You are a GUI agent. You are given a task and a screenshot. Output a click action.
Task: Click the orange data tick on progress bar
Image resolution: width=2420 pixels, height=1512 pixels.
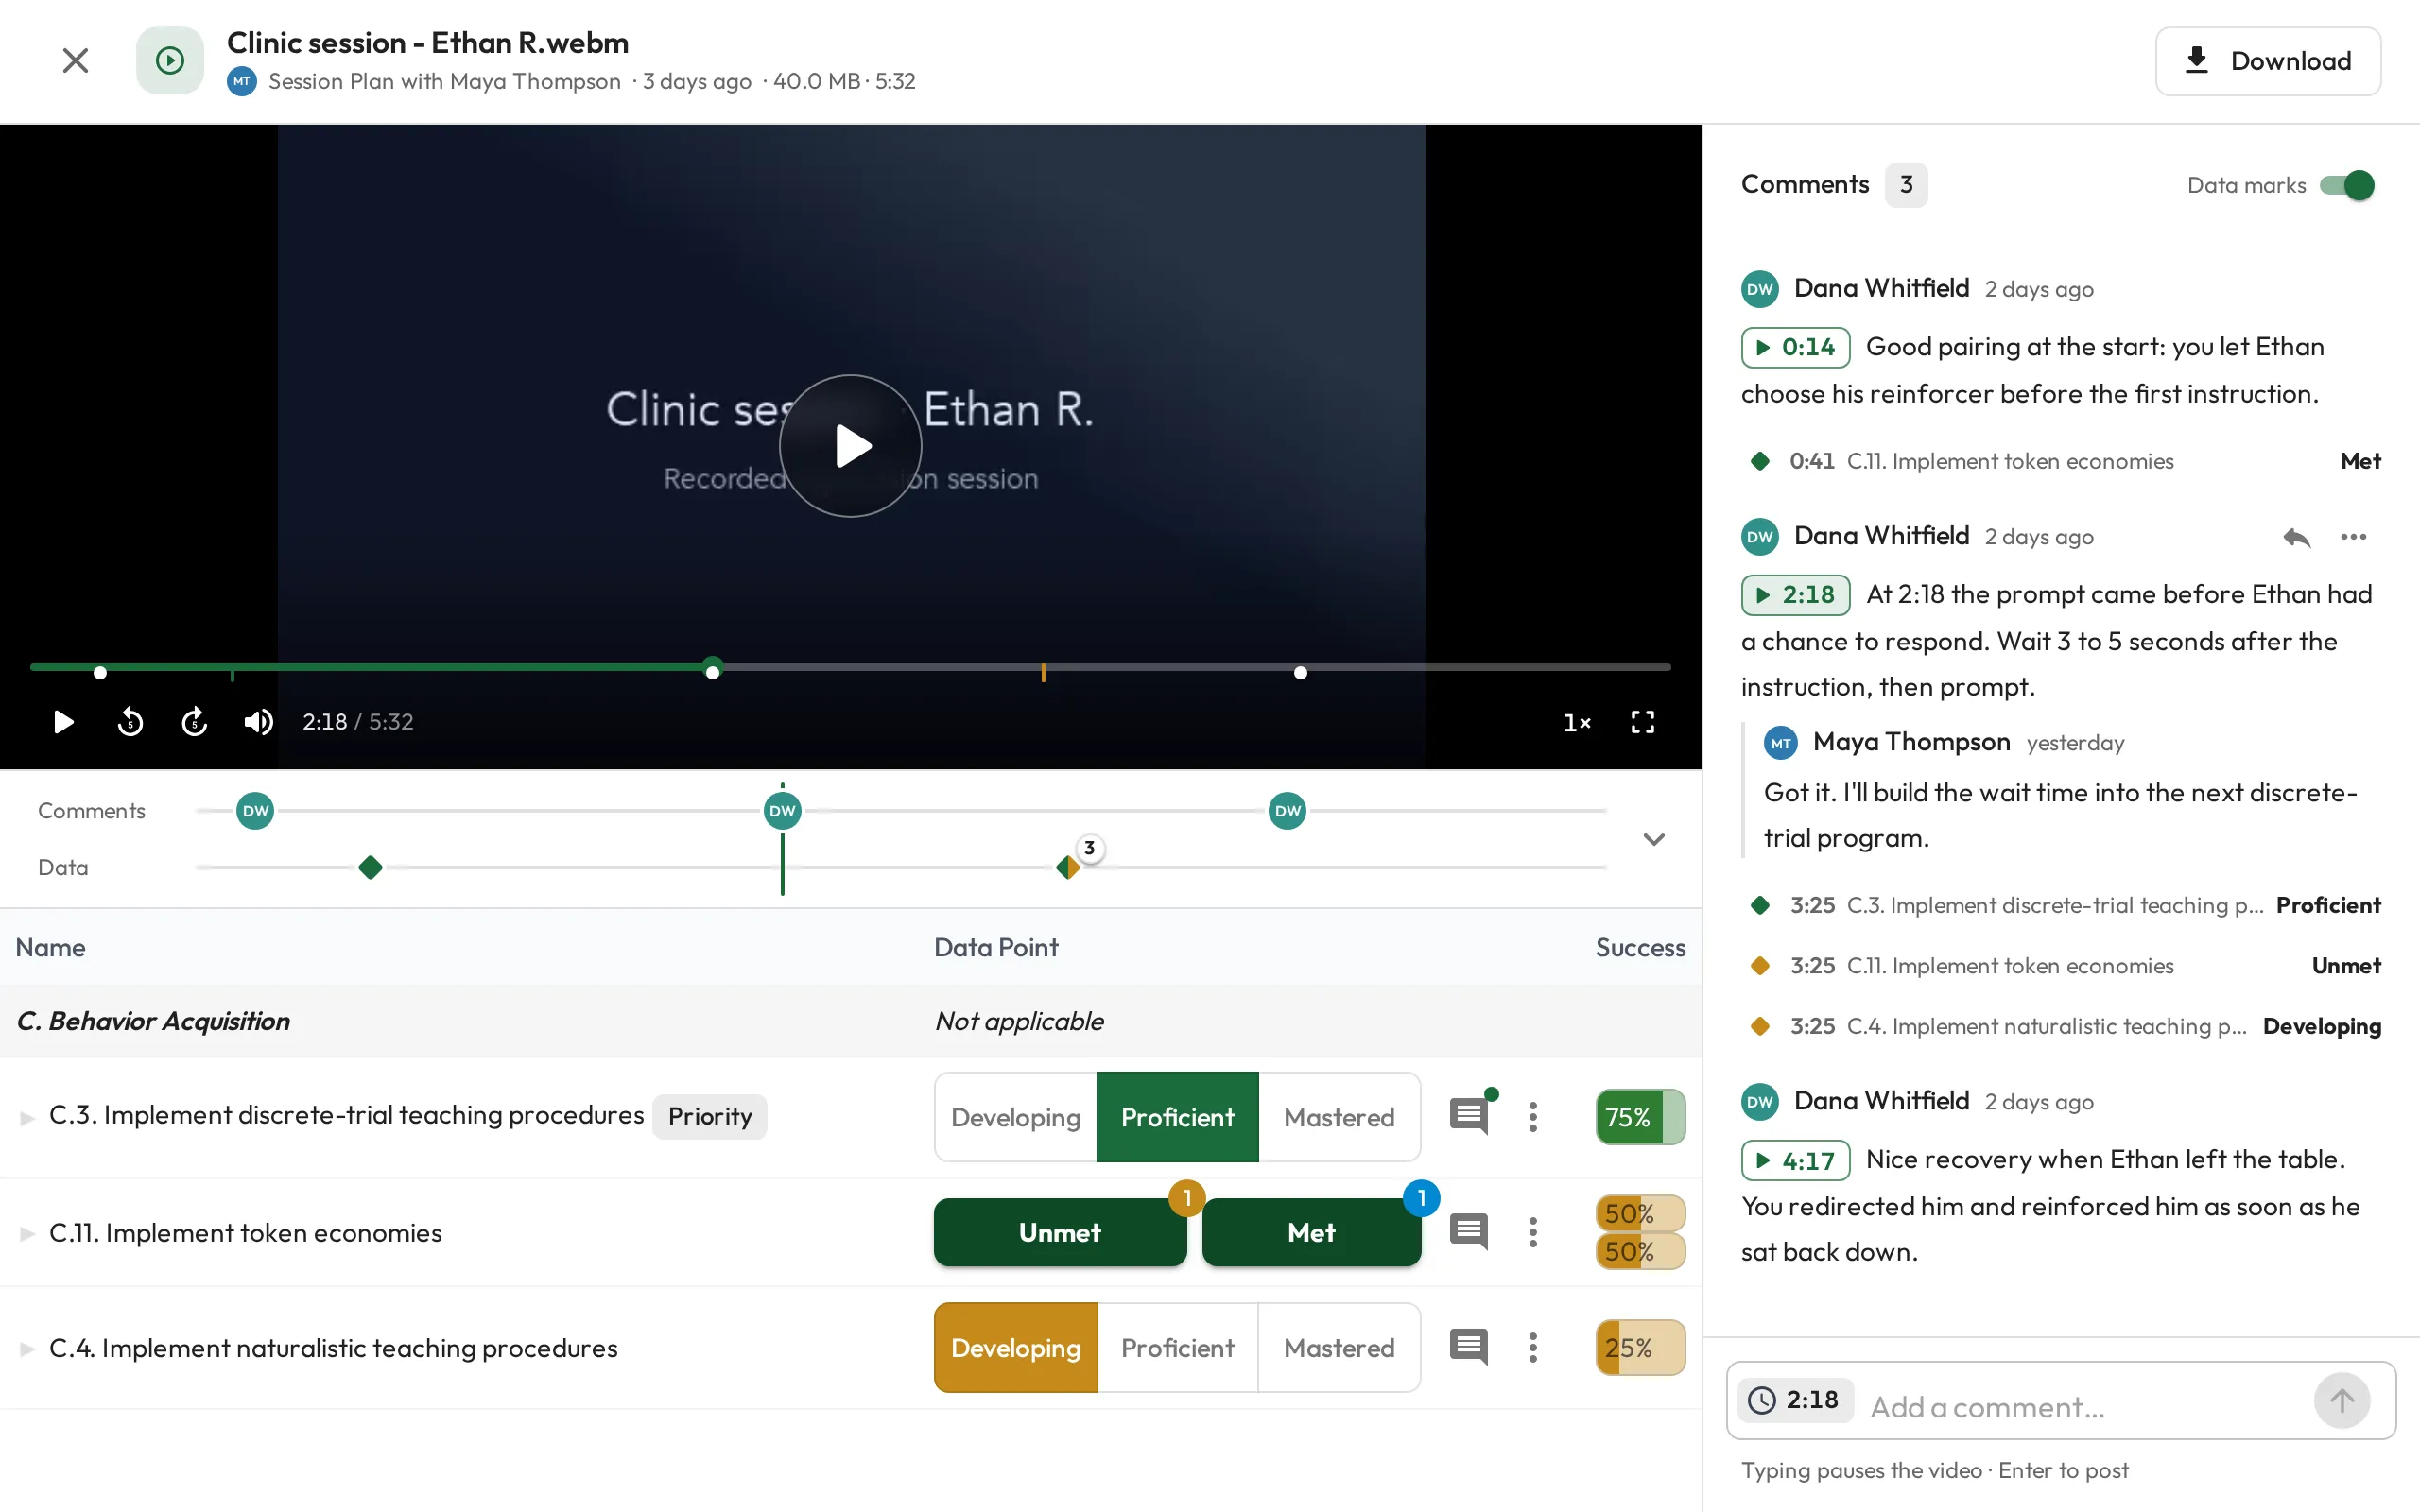coord(1043,672)
